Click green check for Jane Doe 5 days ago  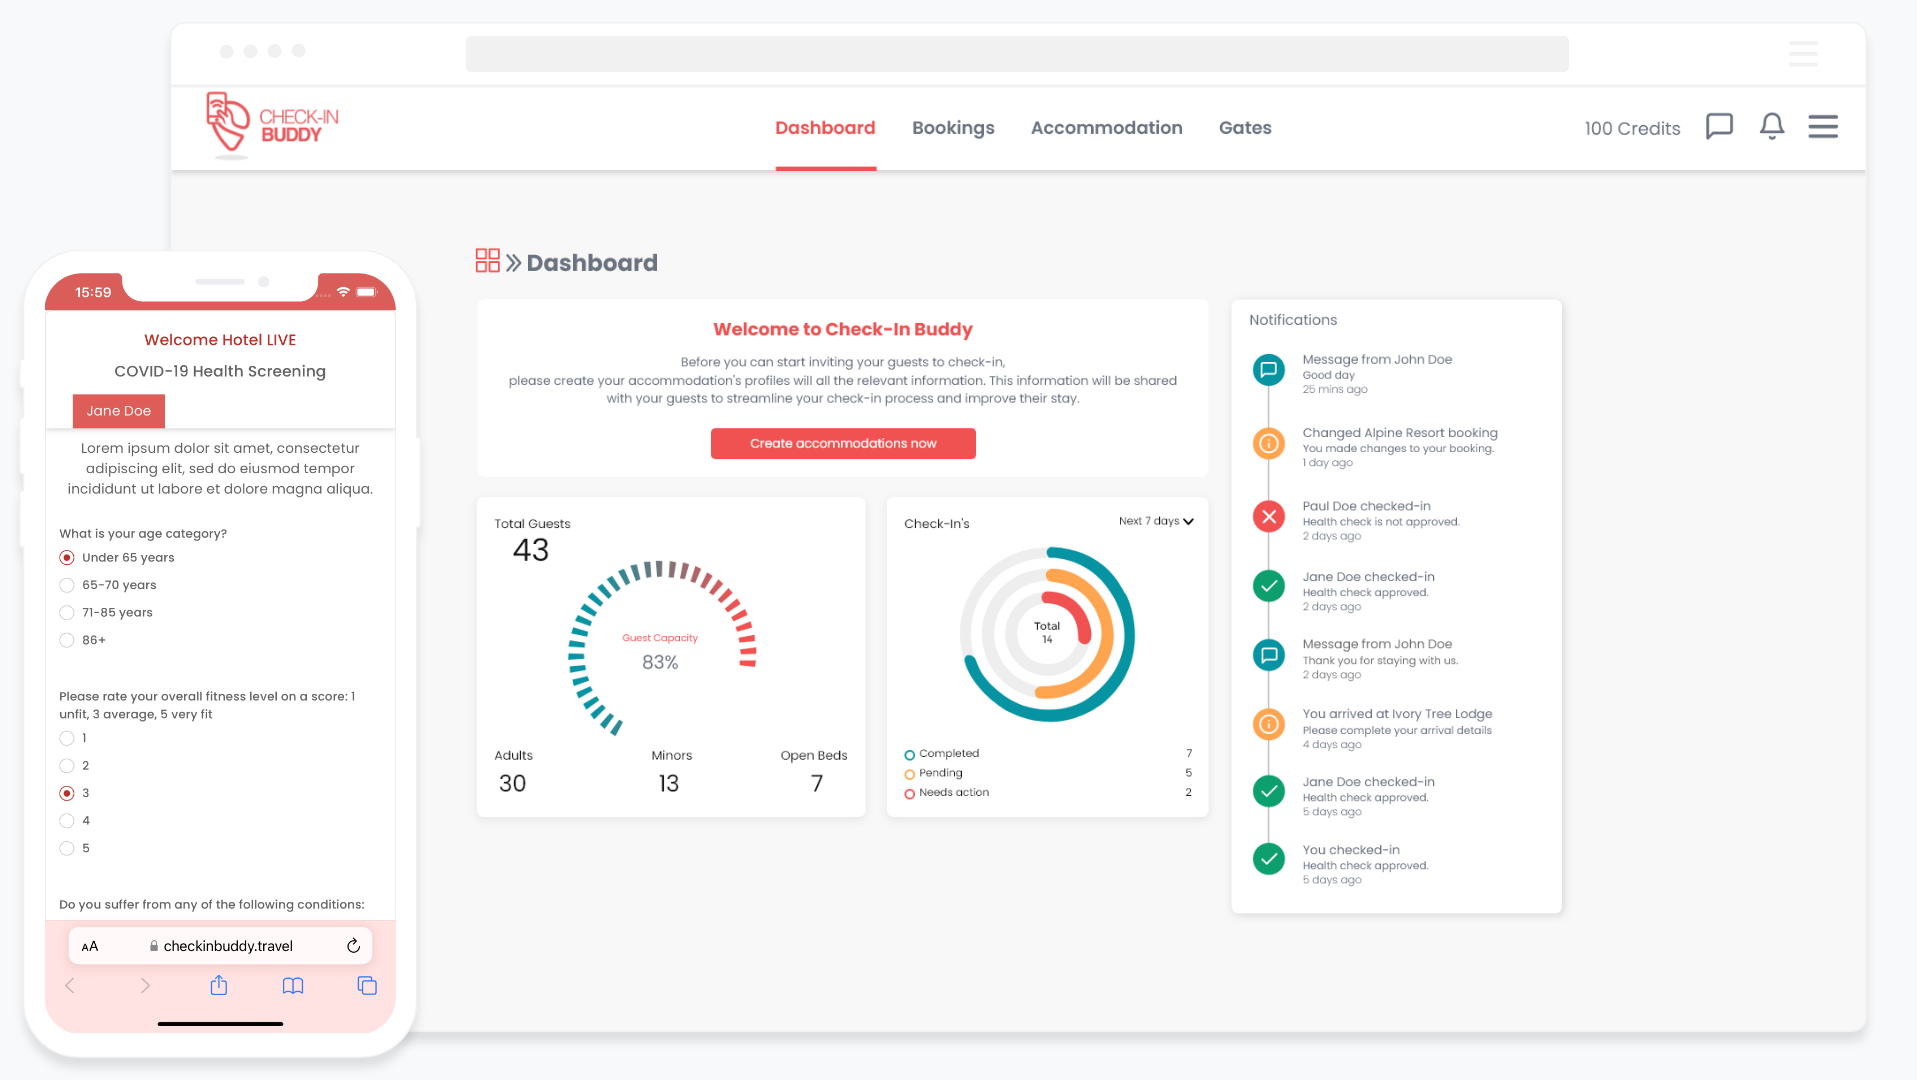1269,791
